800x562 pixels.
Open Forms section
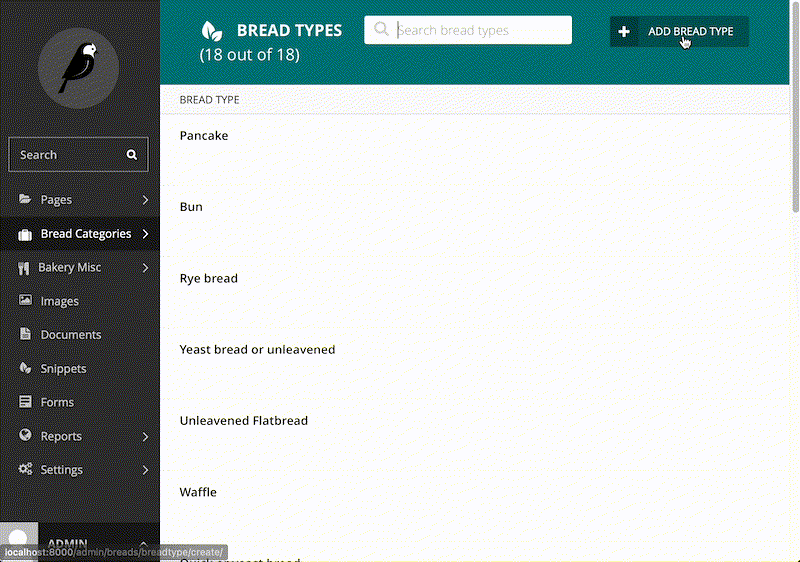(80, 402)
